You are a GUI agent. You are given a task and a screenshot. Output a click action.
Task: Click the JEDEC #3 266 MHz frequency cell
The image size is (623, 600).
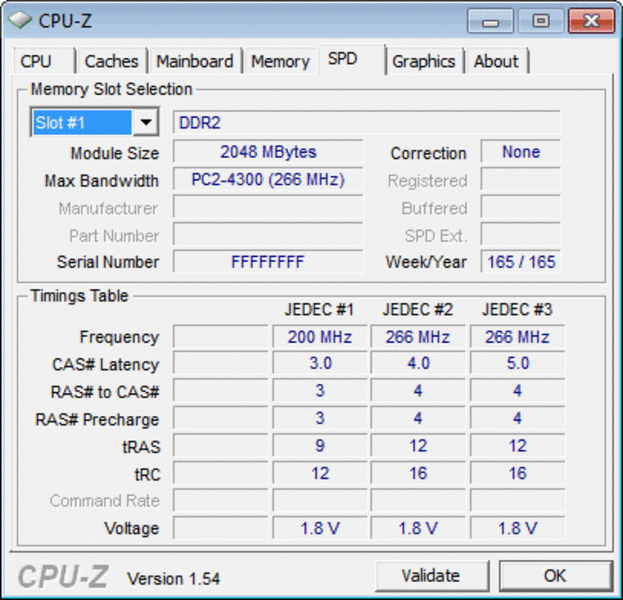click(517, 337)
